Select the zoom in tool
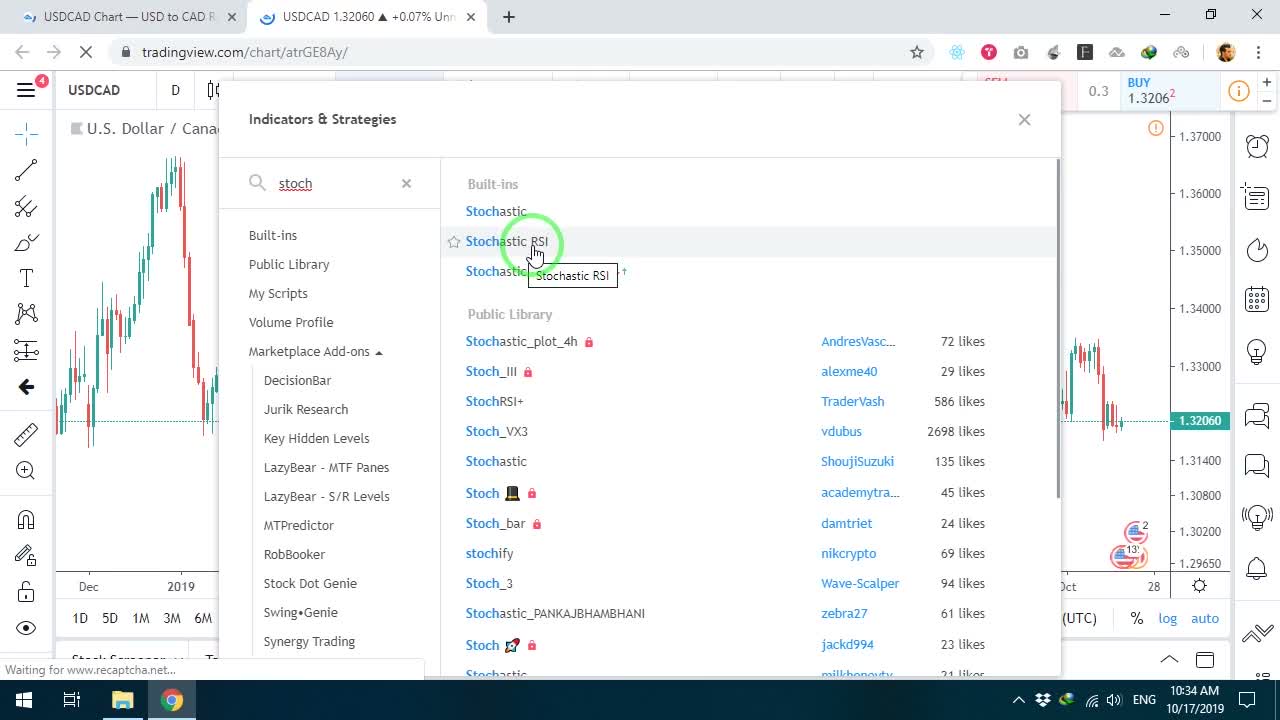1280x720 pixels. [x=26, y=470]
